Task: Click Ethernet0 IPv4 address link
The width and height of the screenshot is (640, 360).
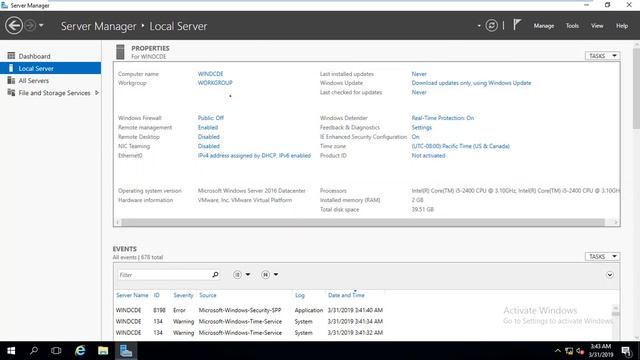Action: pyautogui.click(x=254, y=156)
